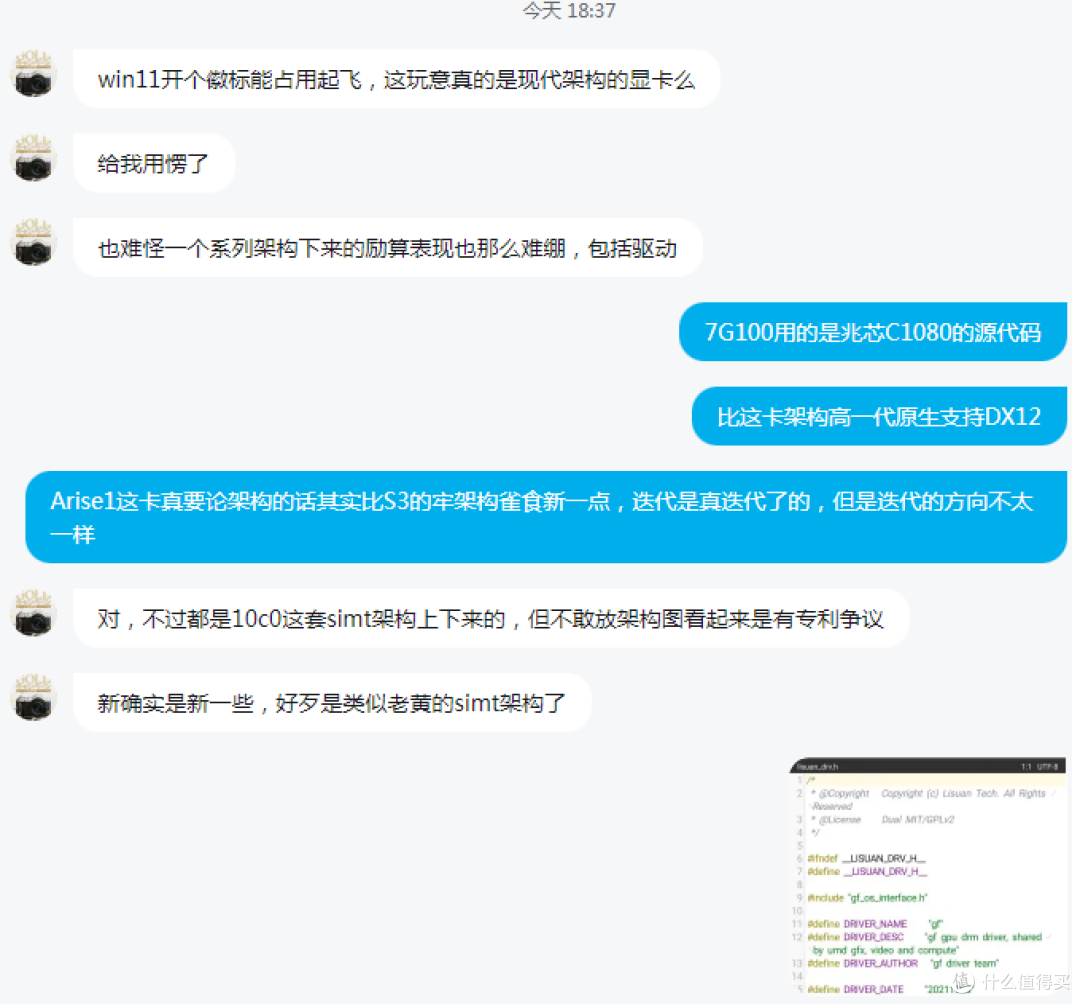
Task: Click message '也难怪一个系列架构下来的励算表现'
Action: [388, 248]
